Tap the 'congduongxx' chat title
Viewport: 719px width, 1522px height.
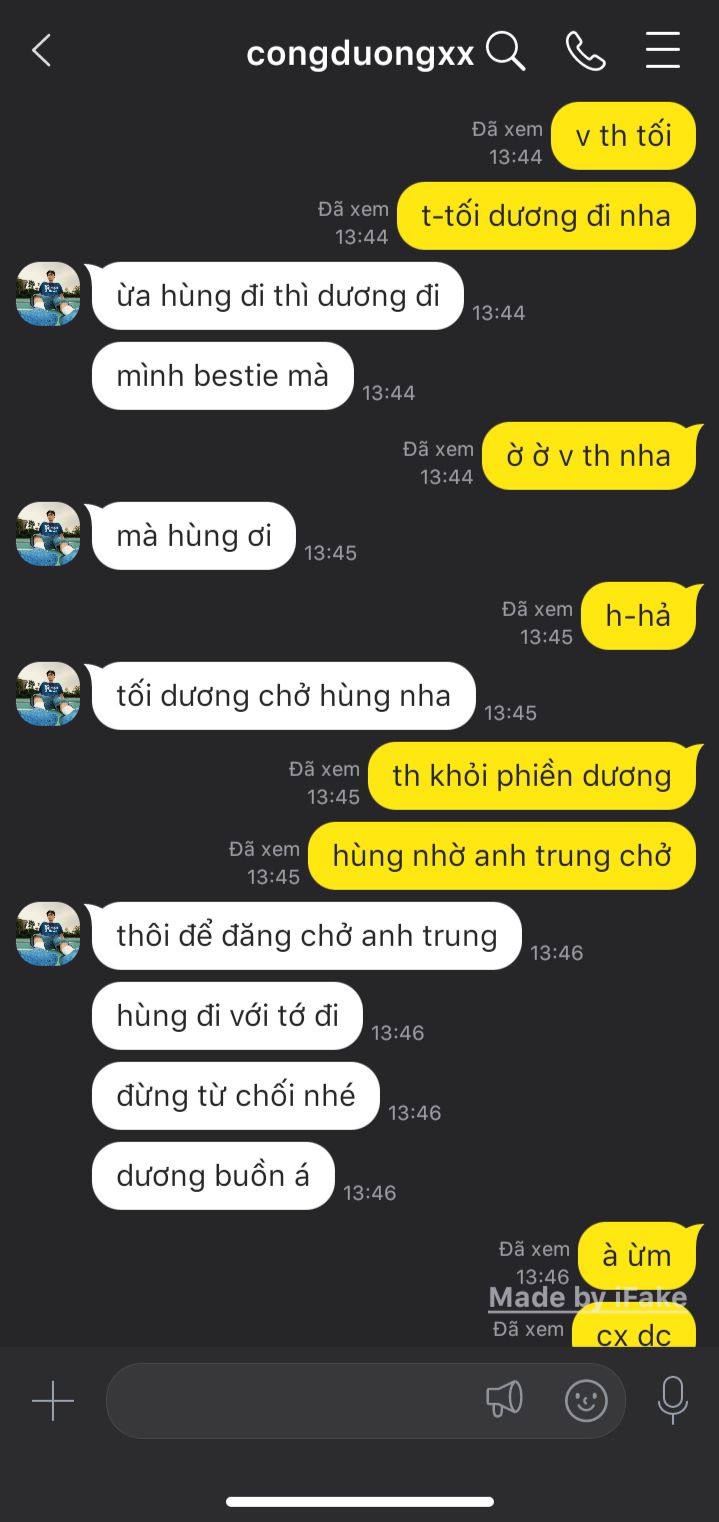pos(360,53)
